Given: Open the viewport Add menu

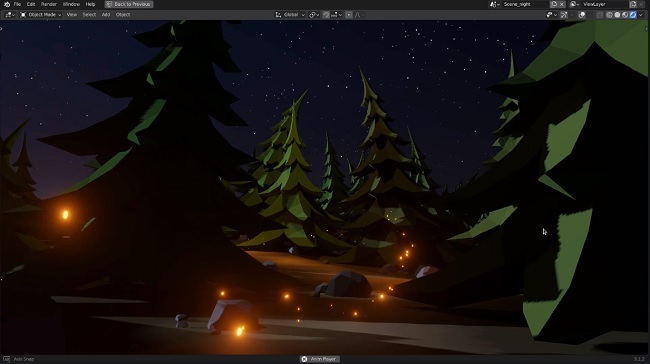Looking at the screenshot, I should pos(106,15).
